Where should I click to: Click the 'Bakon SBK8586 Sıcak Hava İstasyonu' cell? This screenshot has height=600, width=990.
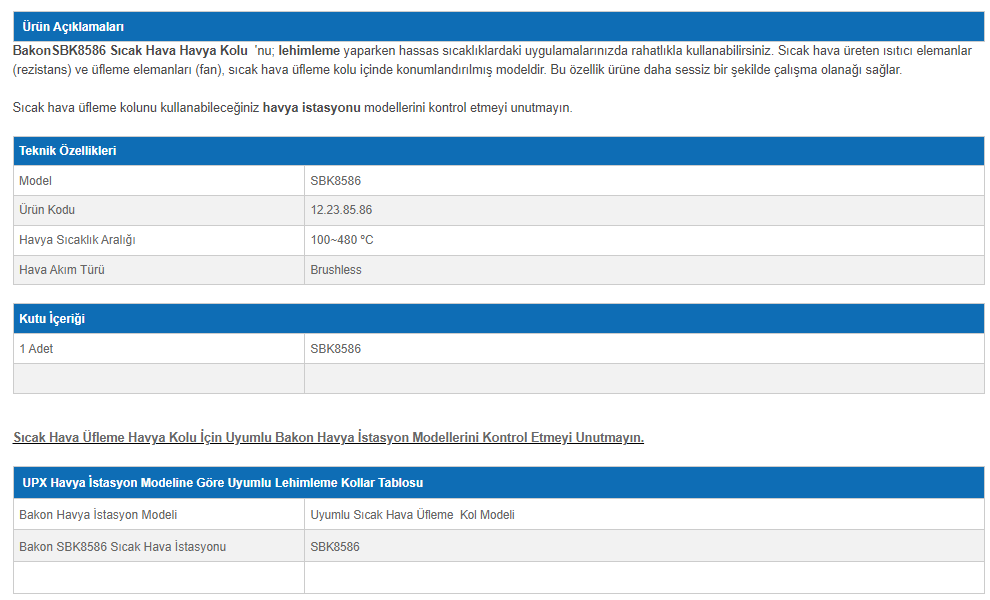(159, 546)
